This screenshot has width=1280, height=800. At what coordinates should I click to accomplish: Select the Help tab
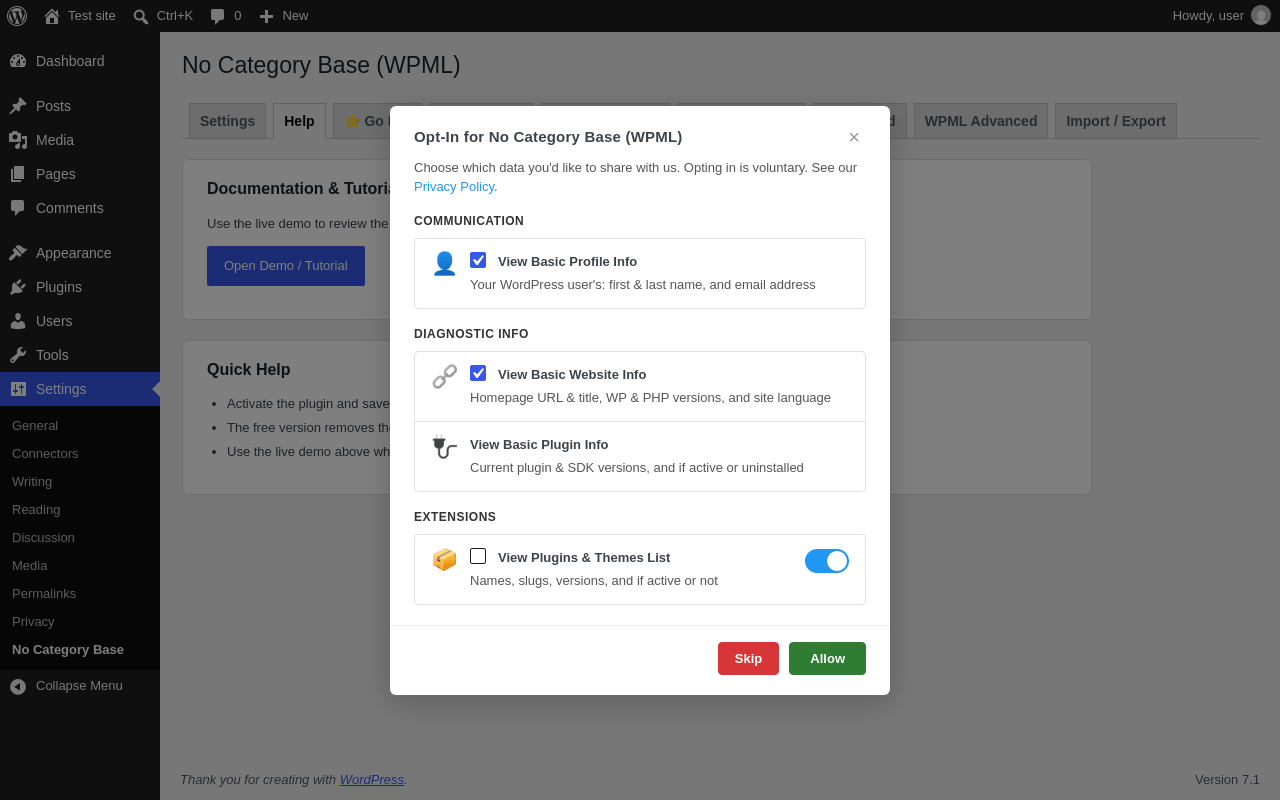[299, 121]
